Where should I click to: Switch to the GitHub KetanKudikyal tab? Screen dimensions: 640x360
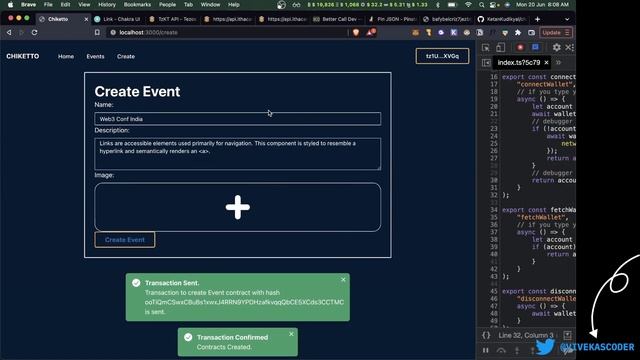(x=502, y=19)
